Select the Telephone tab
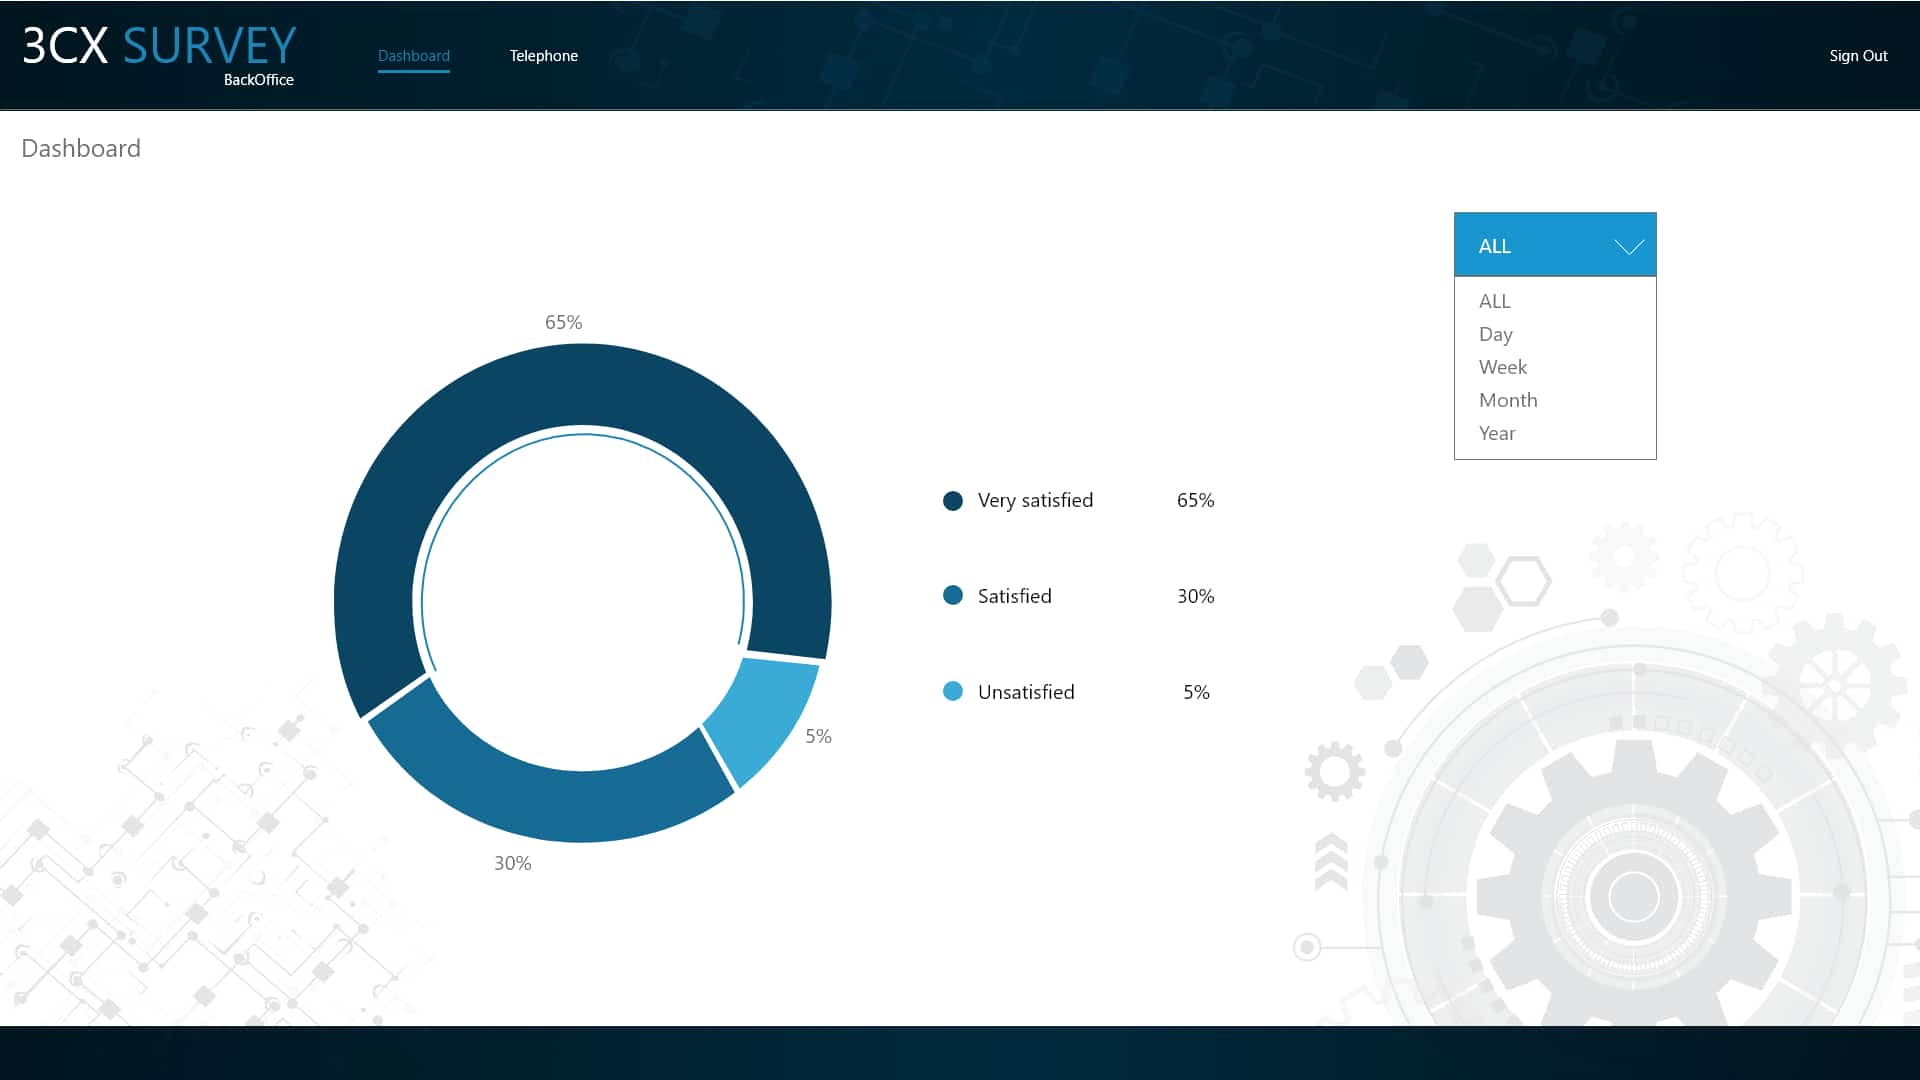This screenshot has width=1920, height=1080. pos(543,55)
